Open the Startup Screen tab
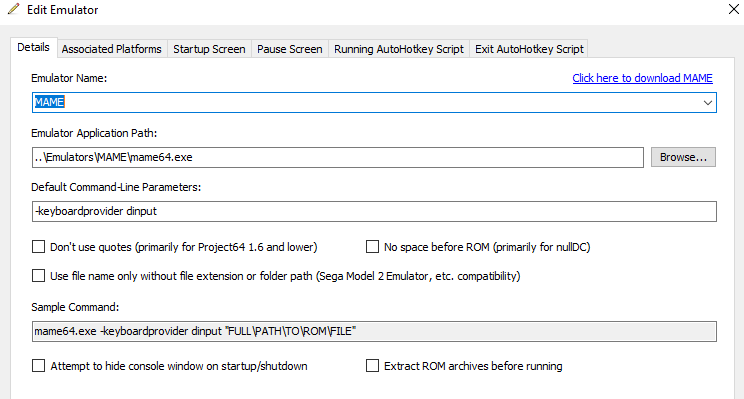The height and width of the screenshot is (399, 744). pyautogui.click(x=209, y=49)
